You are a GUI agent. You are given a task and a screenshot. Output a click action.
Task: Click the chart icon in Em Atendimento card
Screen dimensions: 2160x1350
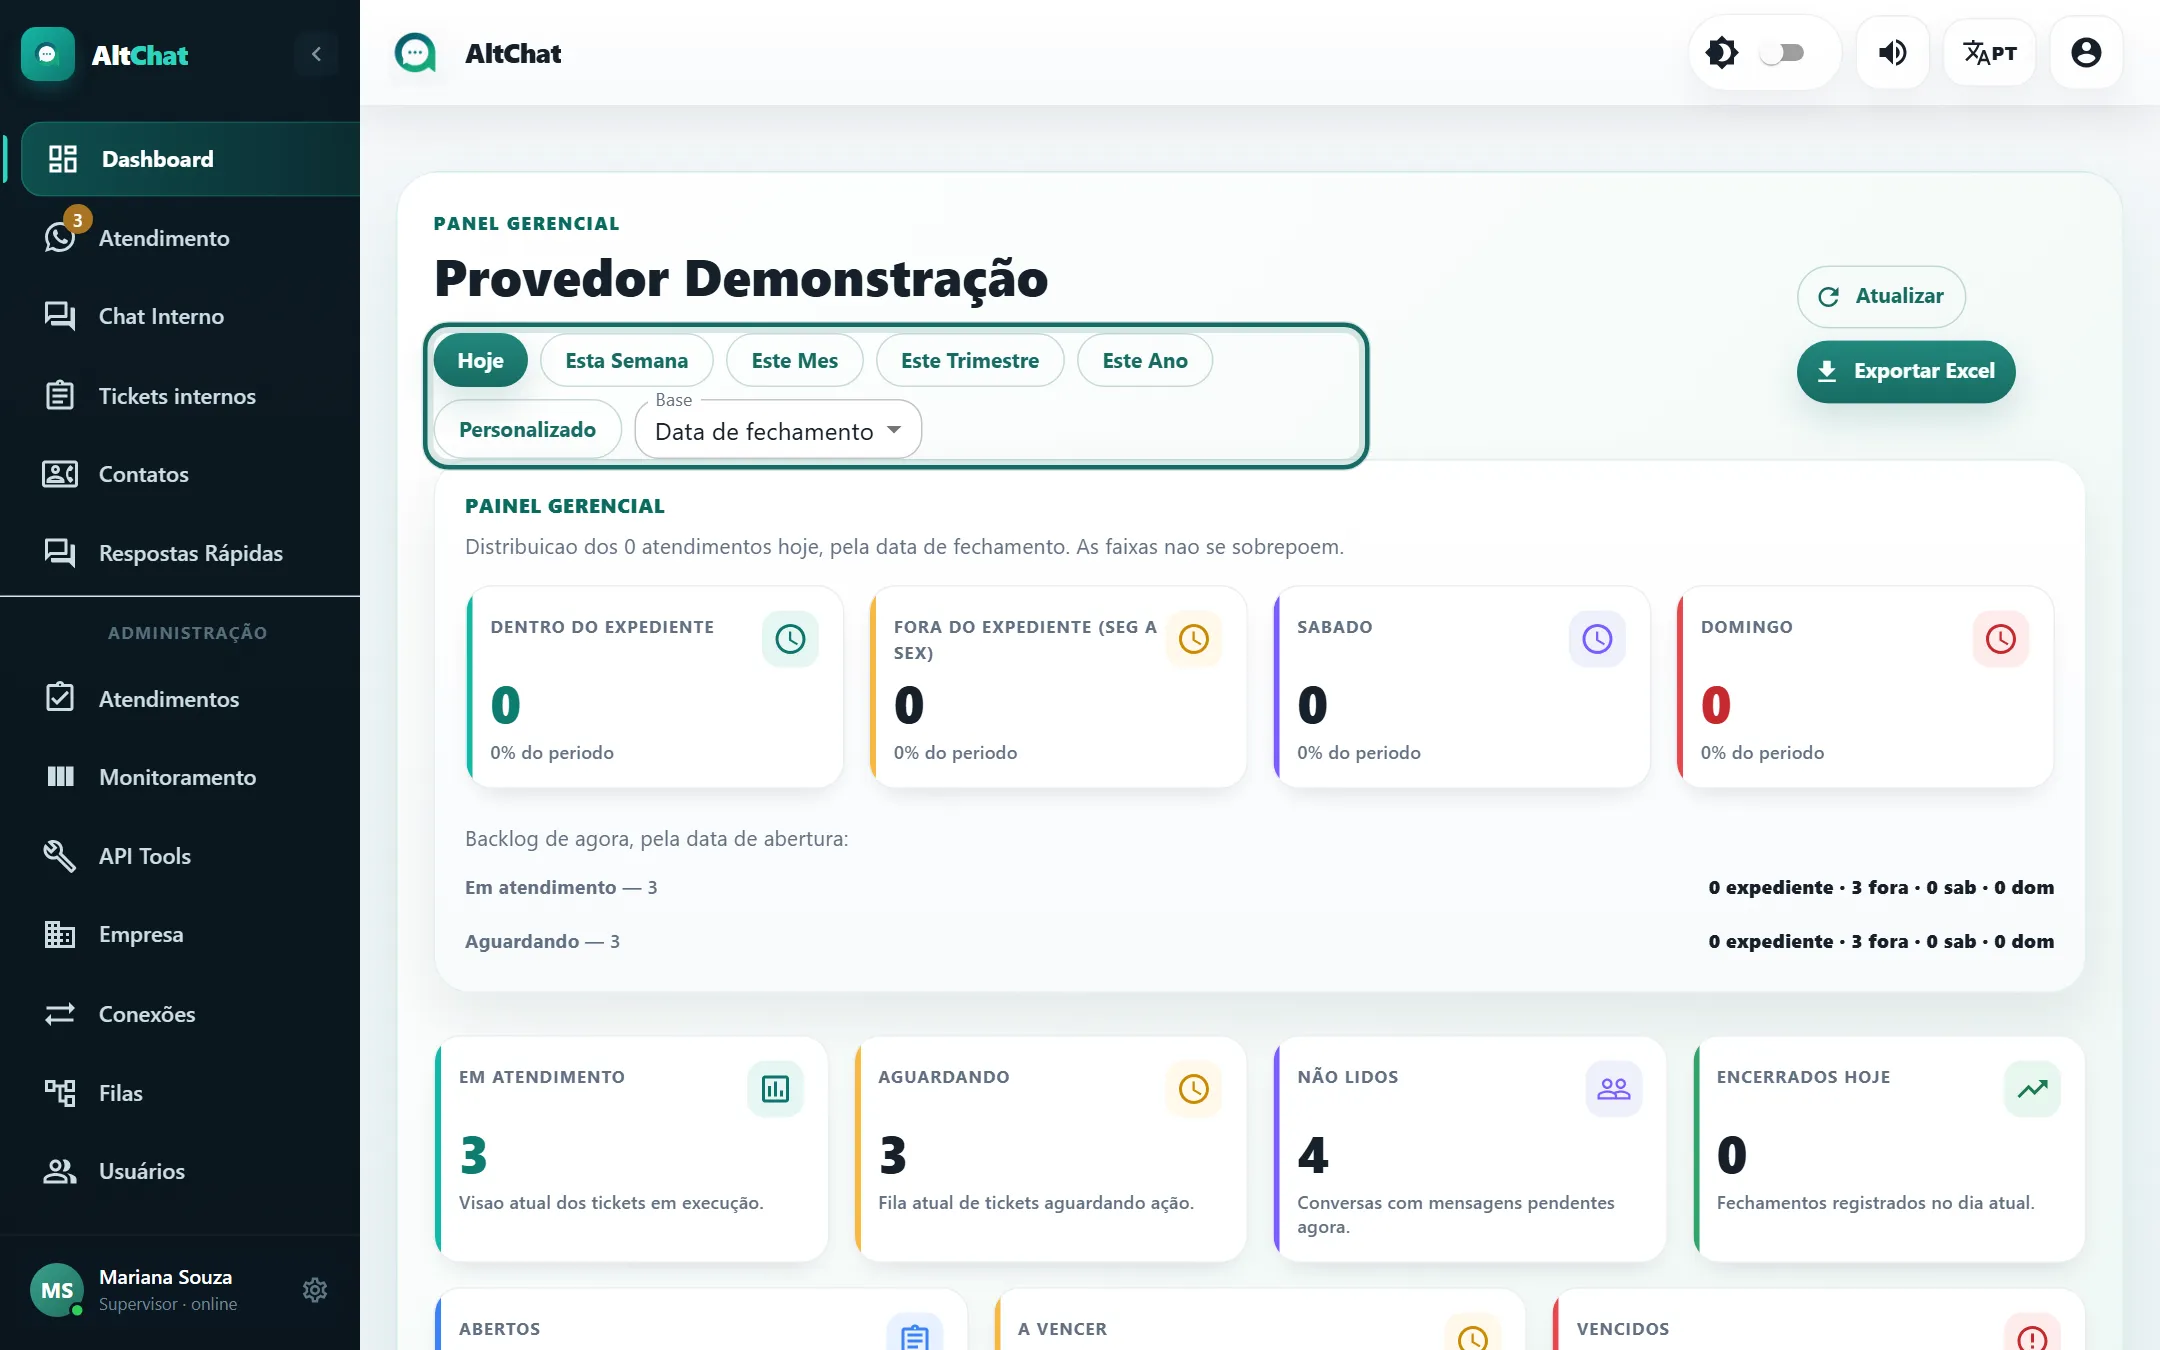[775, 1089]
